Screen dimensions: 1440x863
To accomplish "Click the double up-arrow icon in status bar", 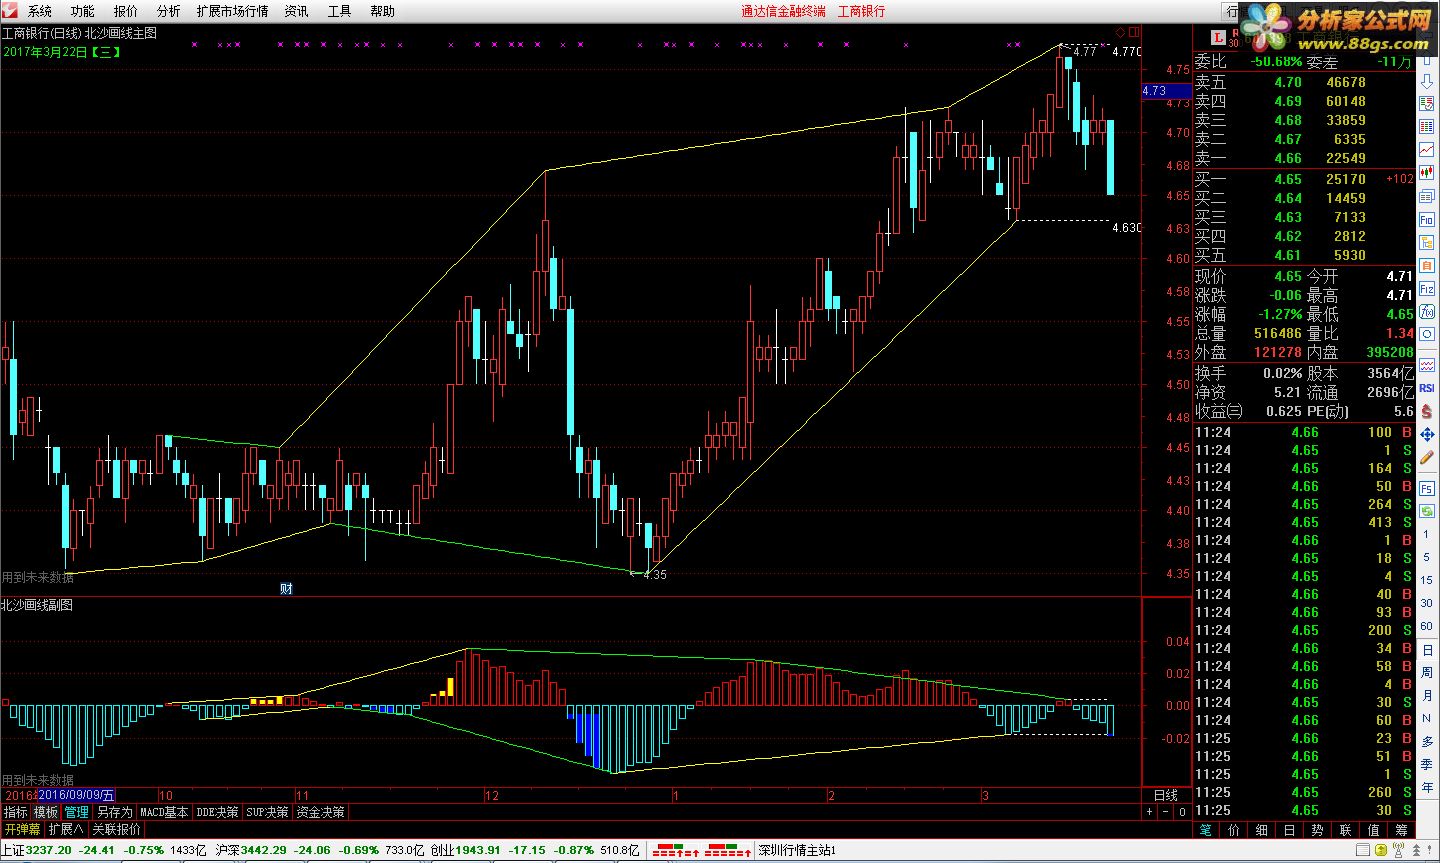I will (1416, 850).
